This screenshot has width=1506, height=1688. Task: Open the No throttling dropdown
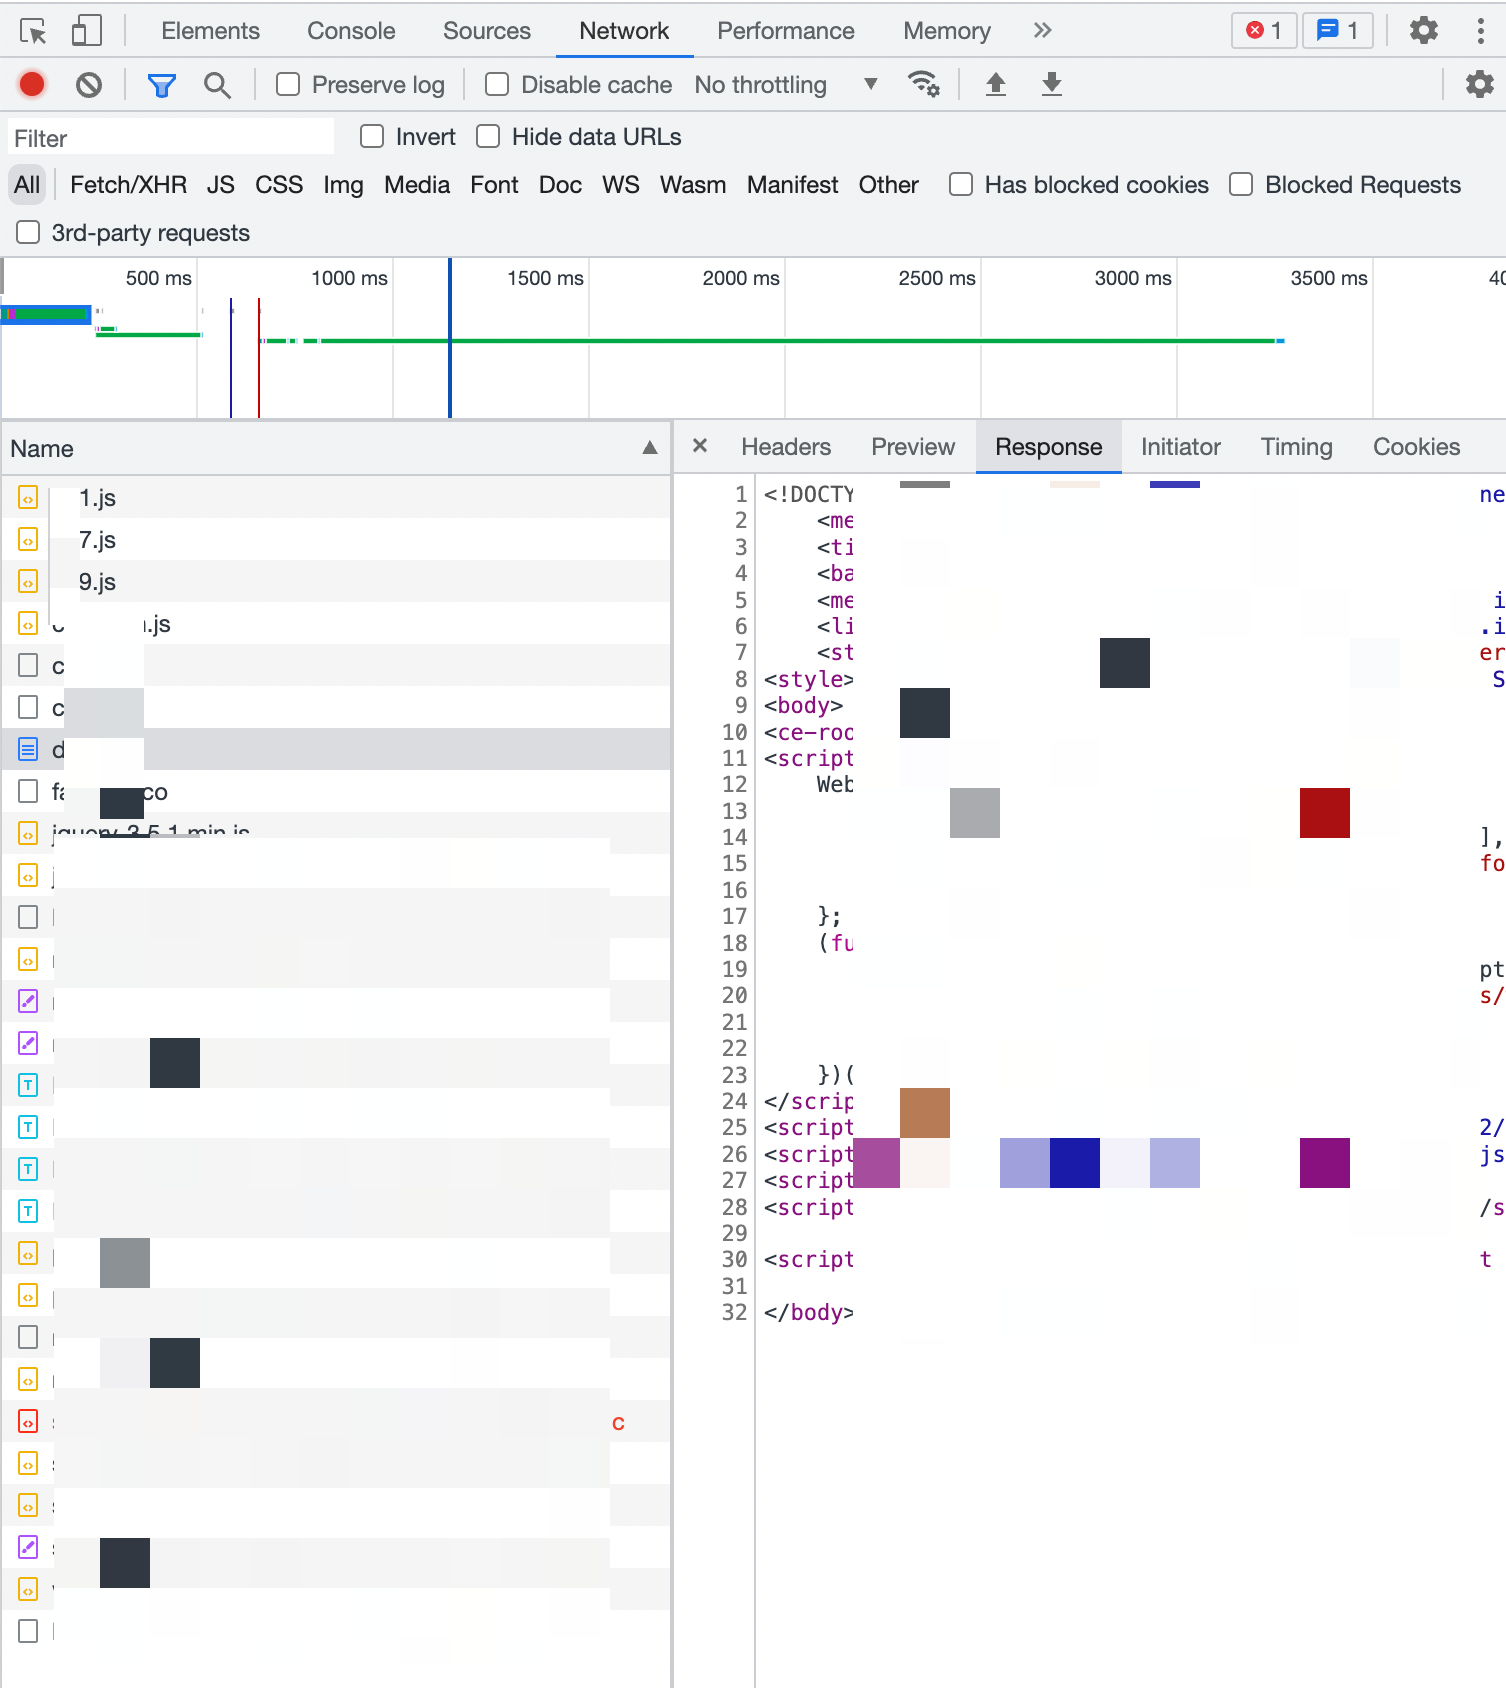[x=787, y=85]
